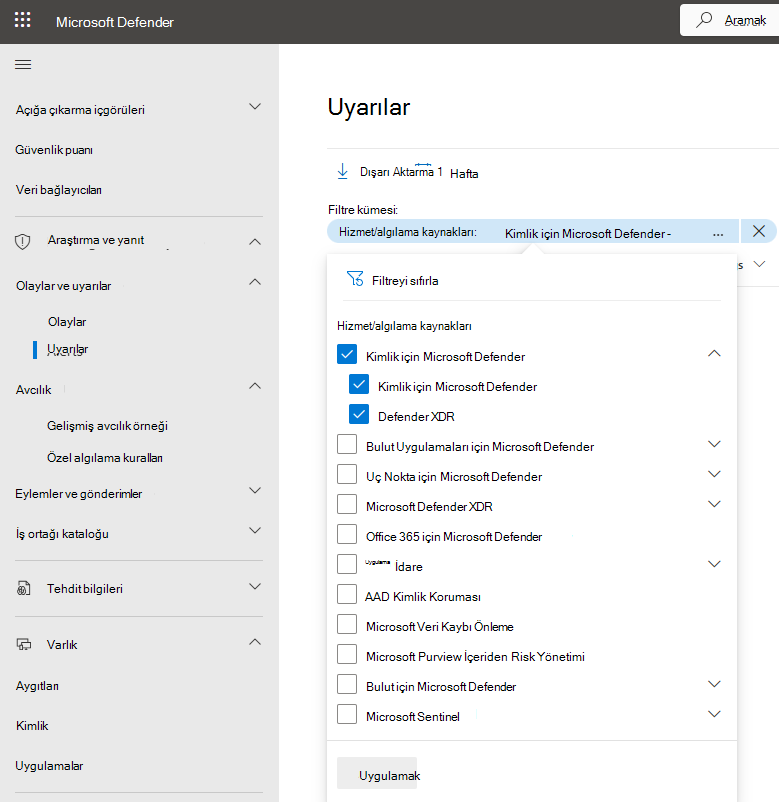Open Kimlik under Varlık
Image resolution: width=779 pixels, height=802 pixels.
click(32, 726)
